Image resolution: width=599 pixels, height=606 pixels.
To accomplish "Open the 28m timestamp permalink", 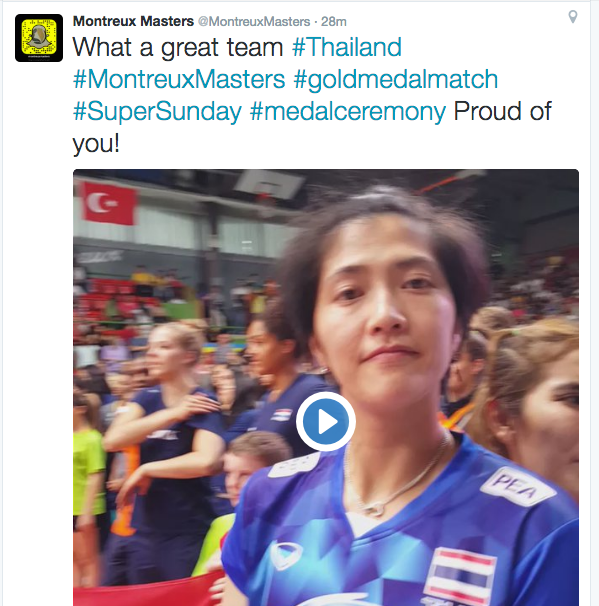I will [x=334, y=22].
